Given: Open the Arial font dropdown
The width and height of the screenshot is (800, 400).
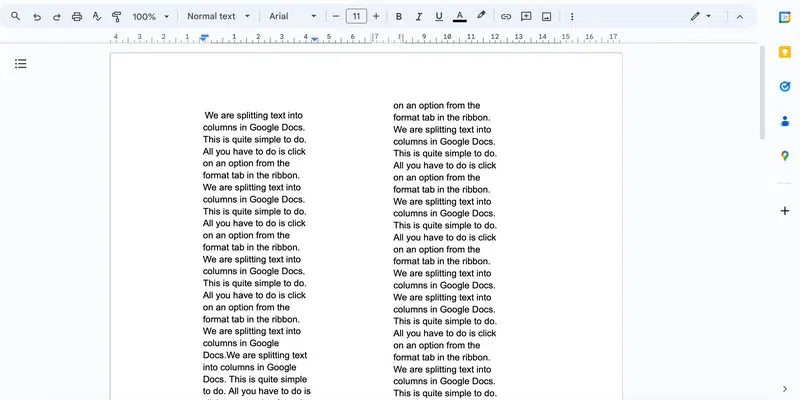Looking at the screenshot, I should tap(293, 16).
